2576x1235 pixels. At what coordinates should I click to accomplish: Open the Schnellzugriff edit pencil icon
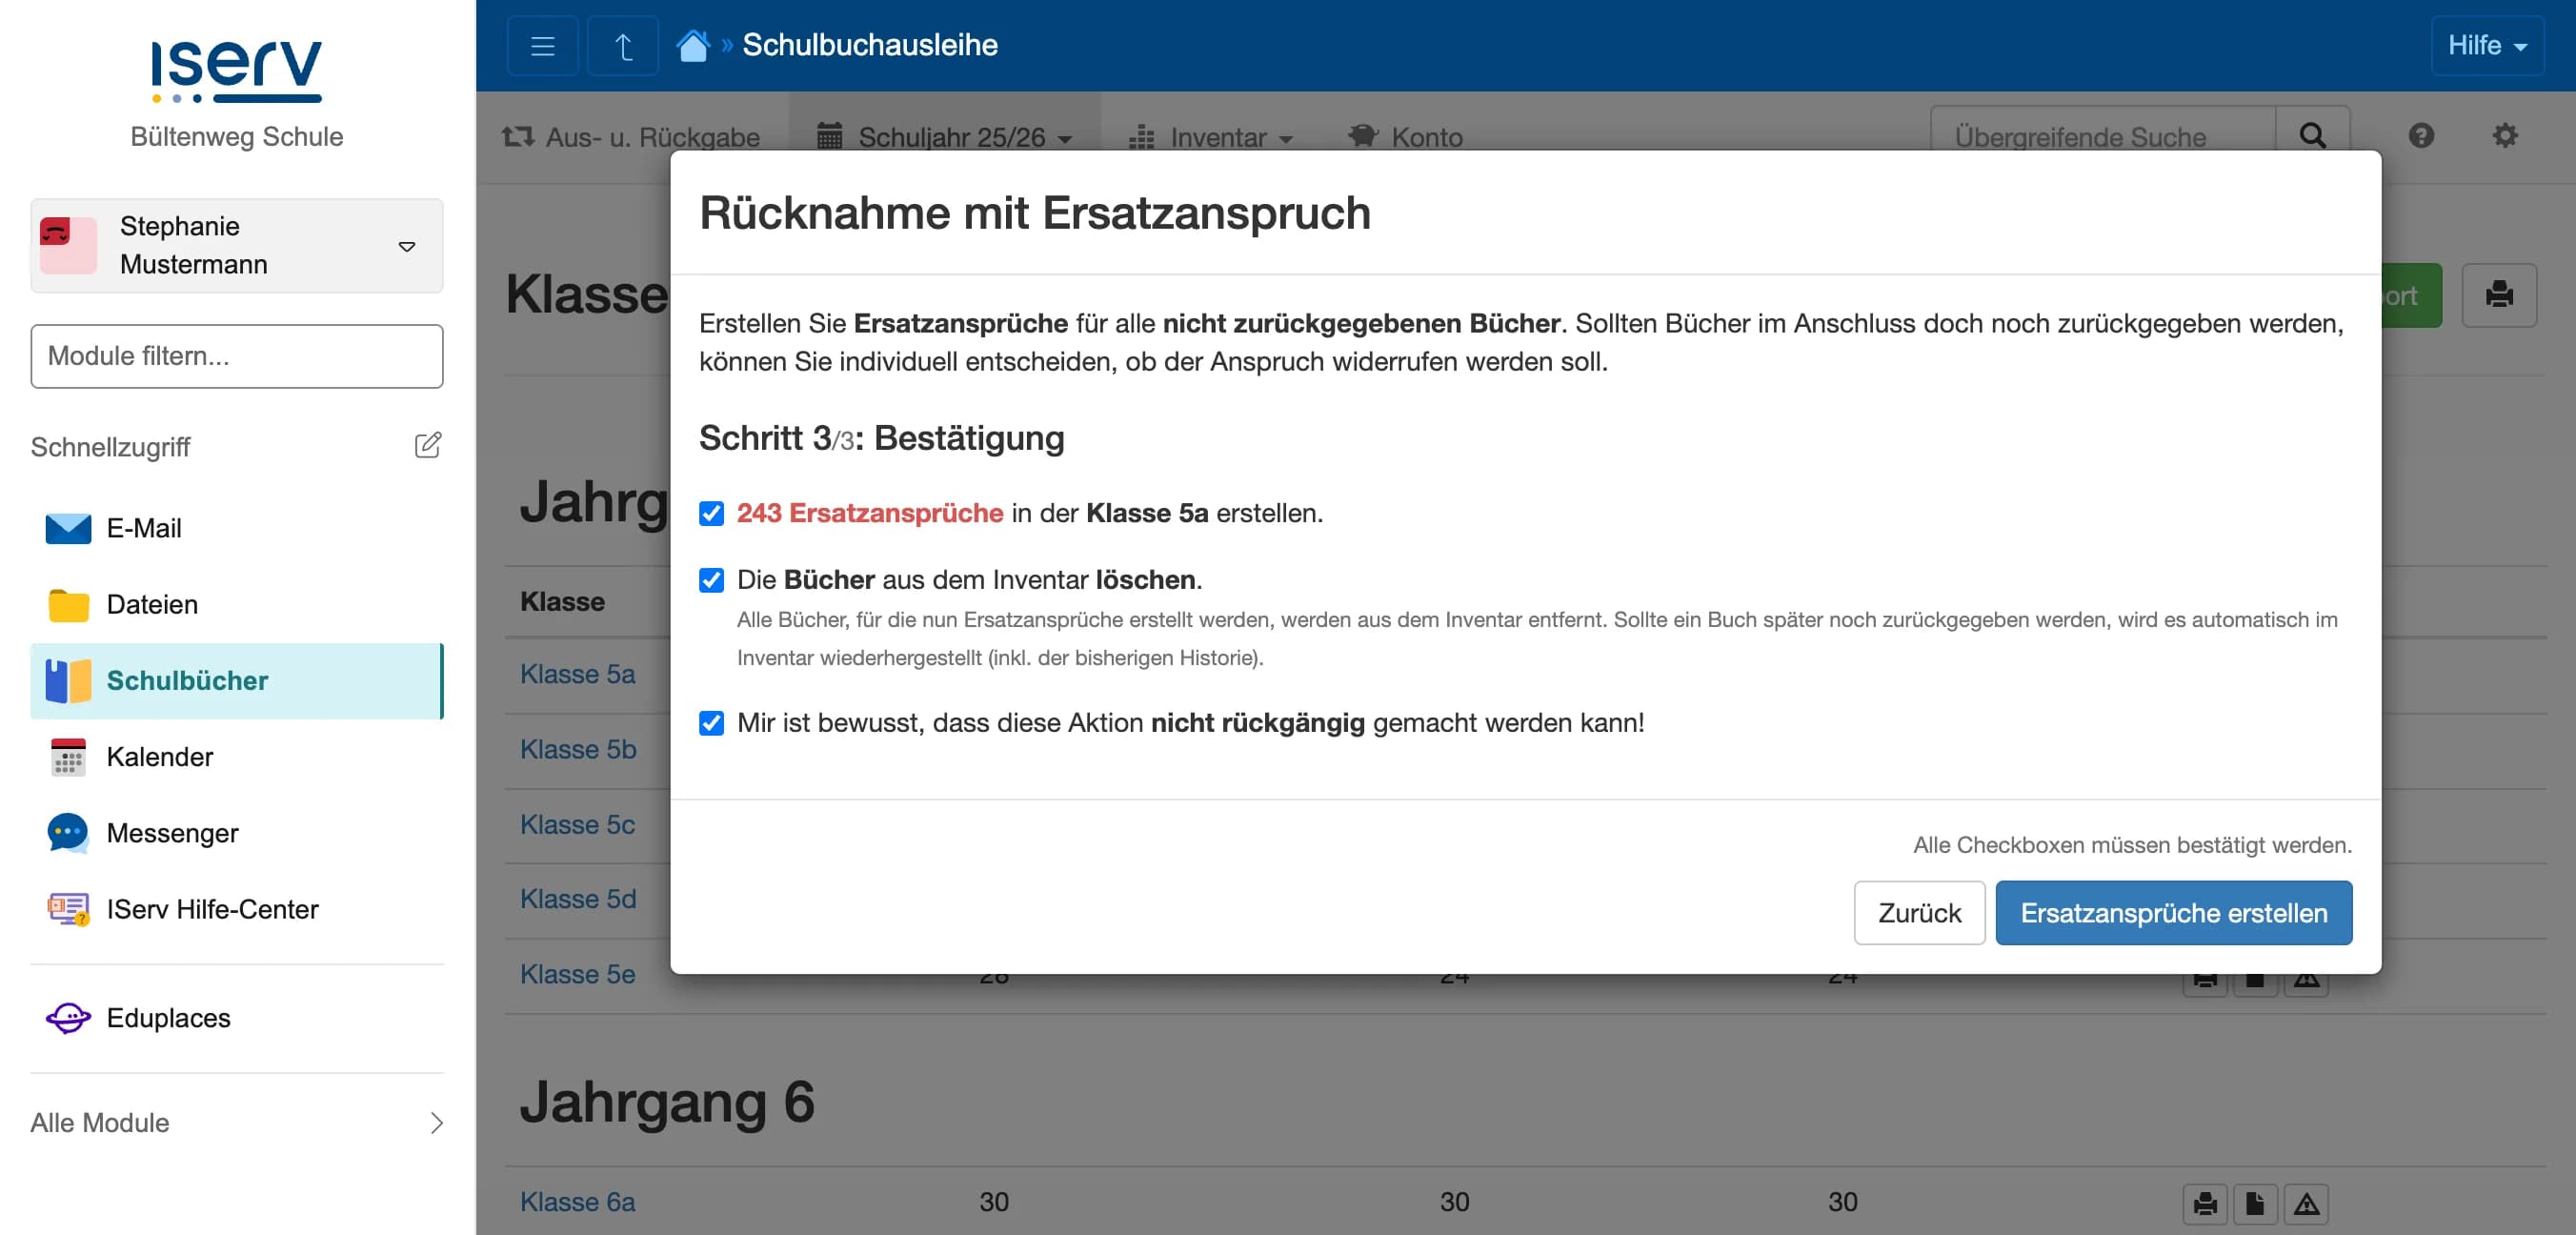click(428, 446)
